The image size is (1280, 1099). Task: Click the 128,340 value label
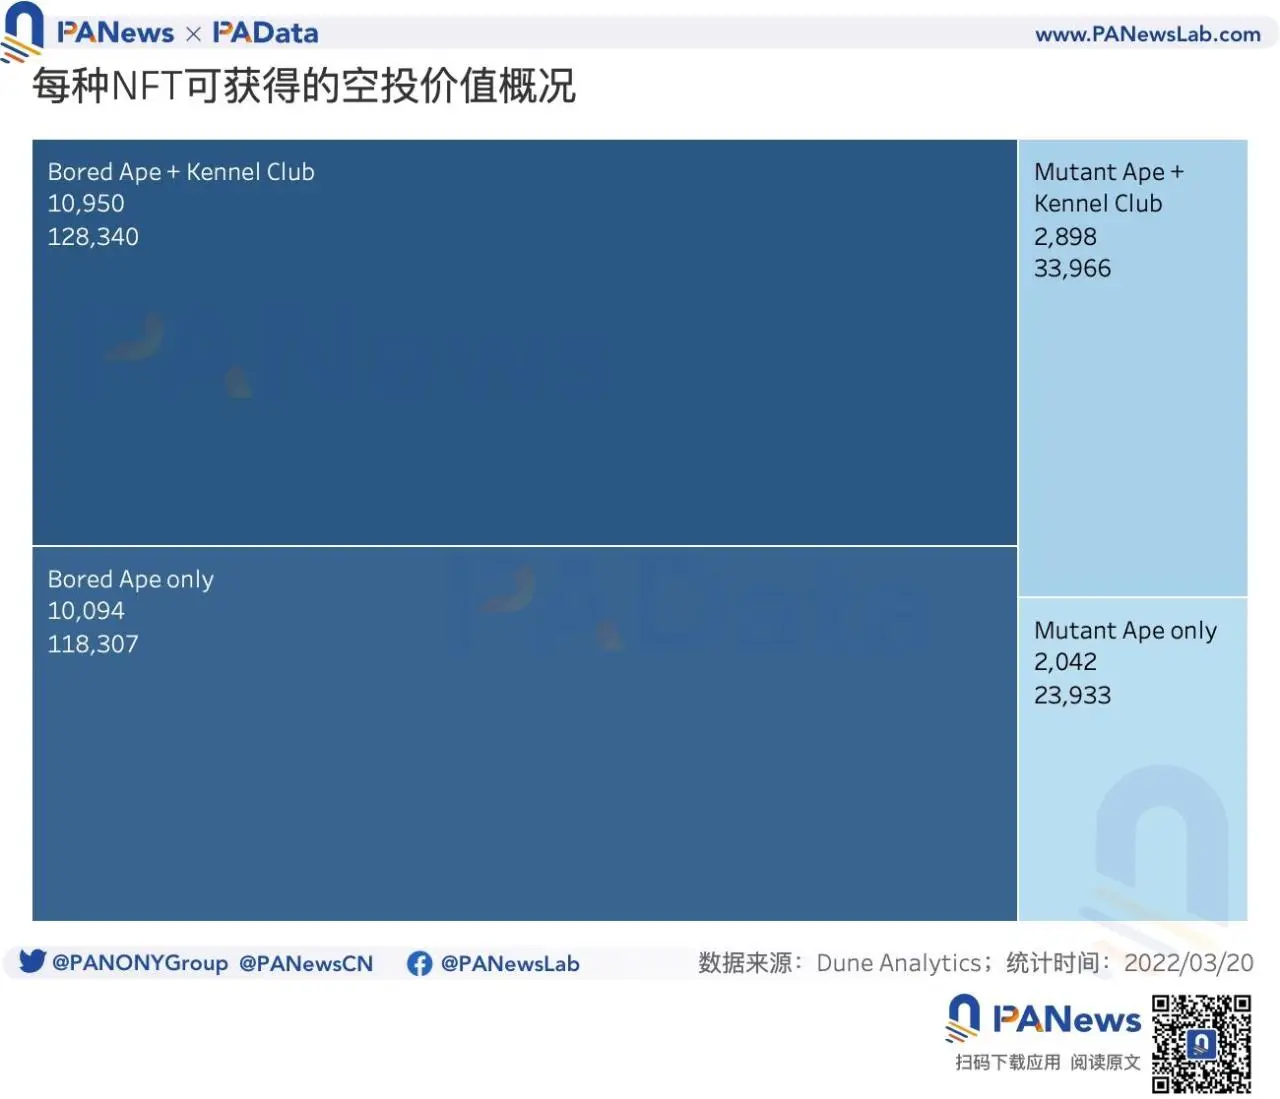[x=93, y=237]
